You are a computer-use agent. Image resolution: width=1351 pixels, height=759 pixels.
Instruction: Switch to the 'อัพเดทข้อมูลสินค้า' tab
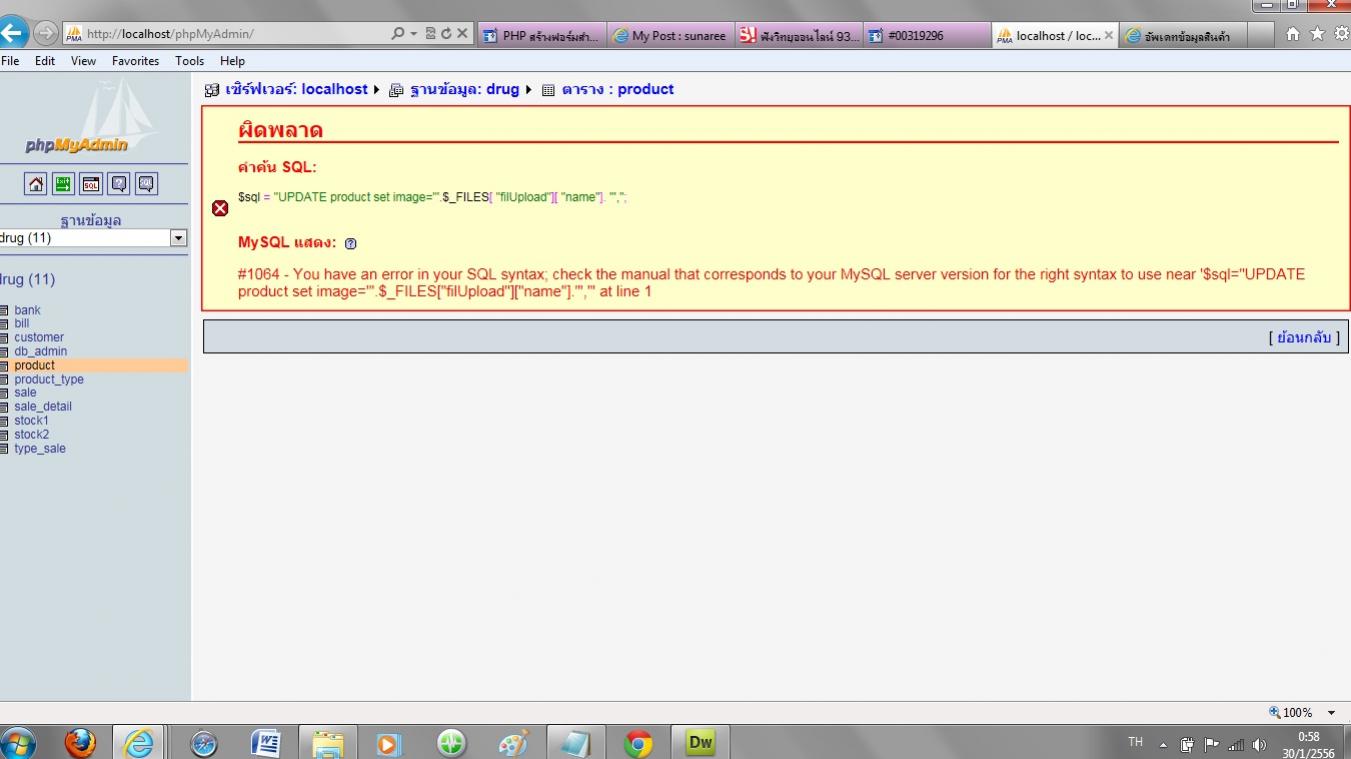[1182, 36]
